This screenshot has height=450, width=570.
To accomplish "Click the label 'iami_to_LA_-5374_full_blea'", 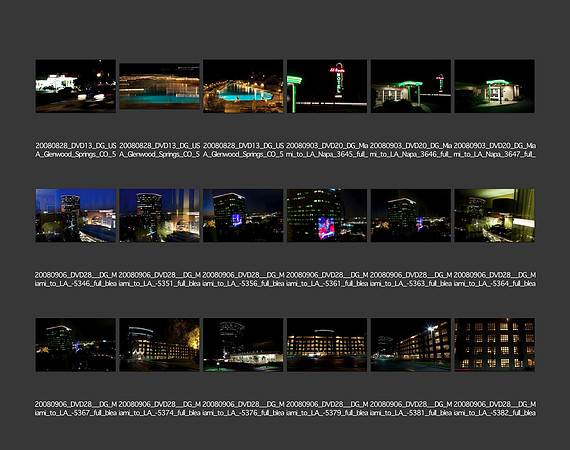I will coord(160,413).
